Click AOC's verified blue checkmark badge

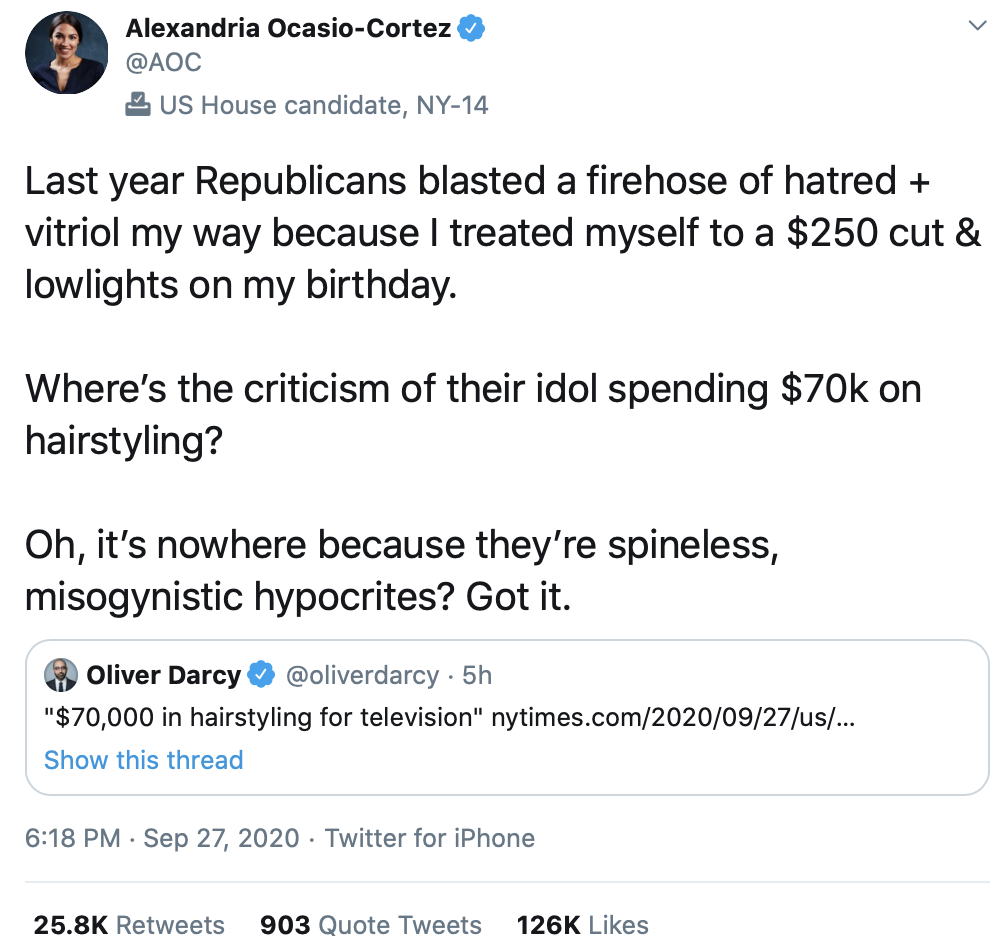pyautogui.click(x=471, y=29)
